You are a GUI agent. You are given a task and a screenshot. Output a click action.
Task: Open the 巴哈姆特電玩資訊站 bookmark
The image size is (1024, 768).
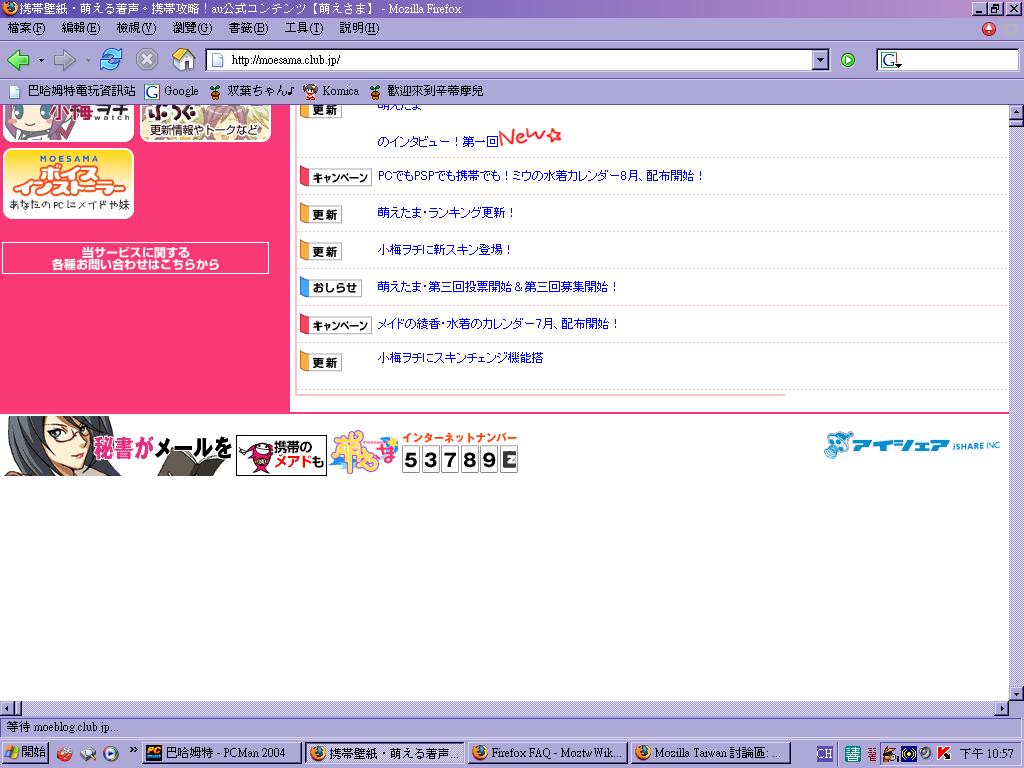(x=72, y=91)
